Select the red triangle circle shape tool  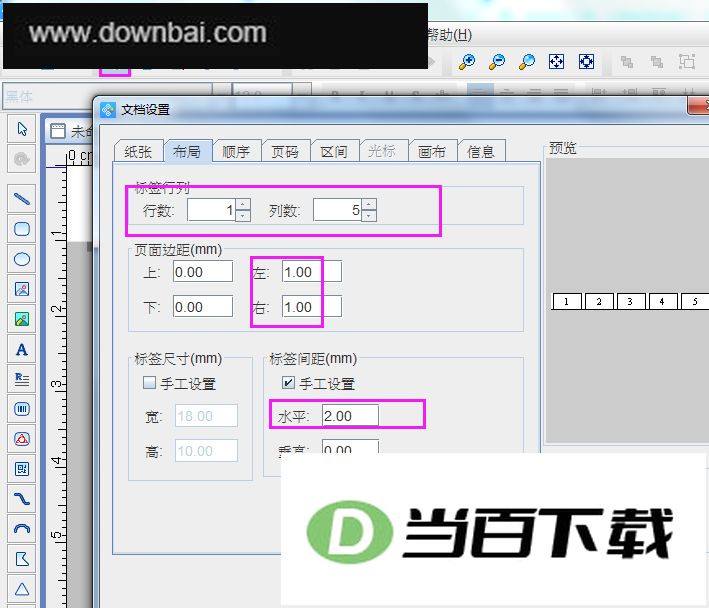(x=22, y=439)
